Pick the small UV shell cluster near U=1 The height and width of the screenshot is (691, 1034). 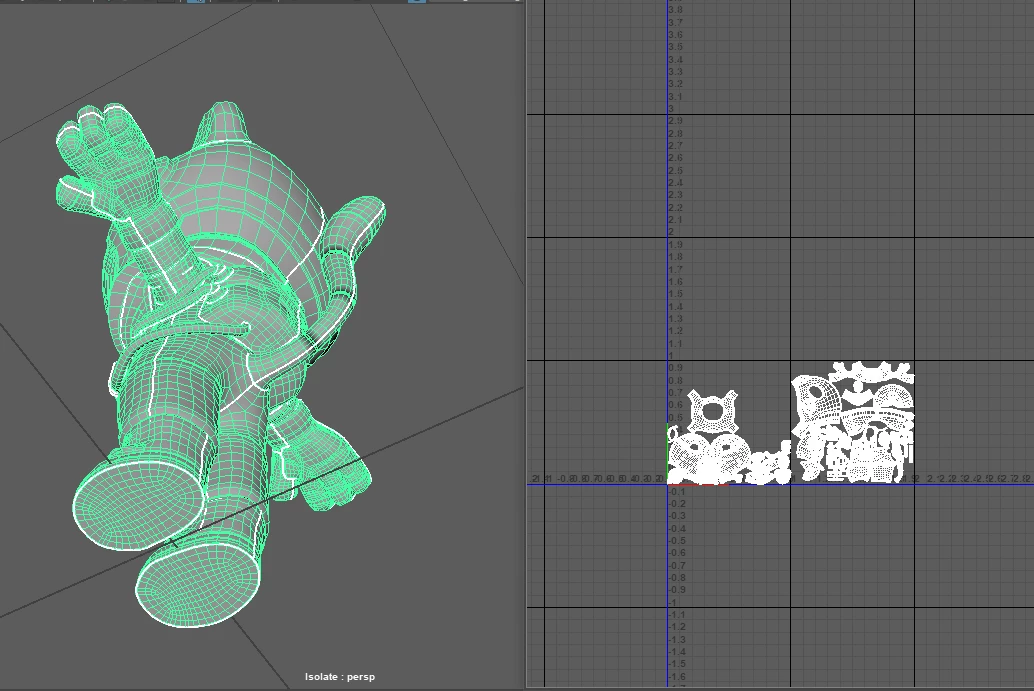click(x=770, y=463)
